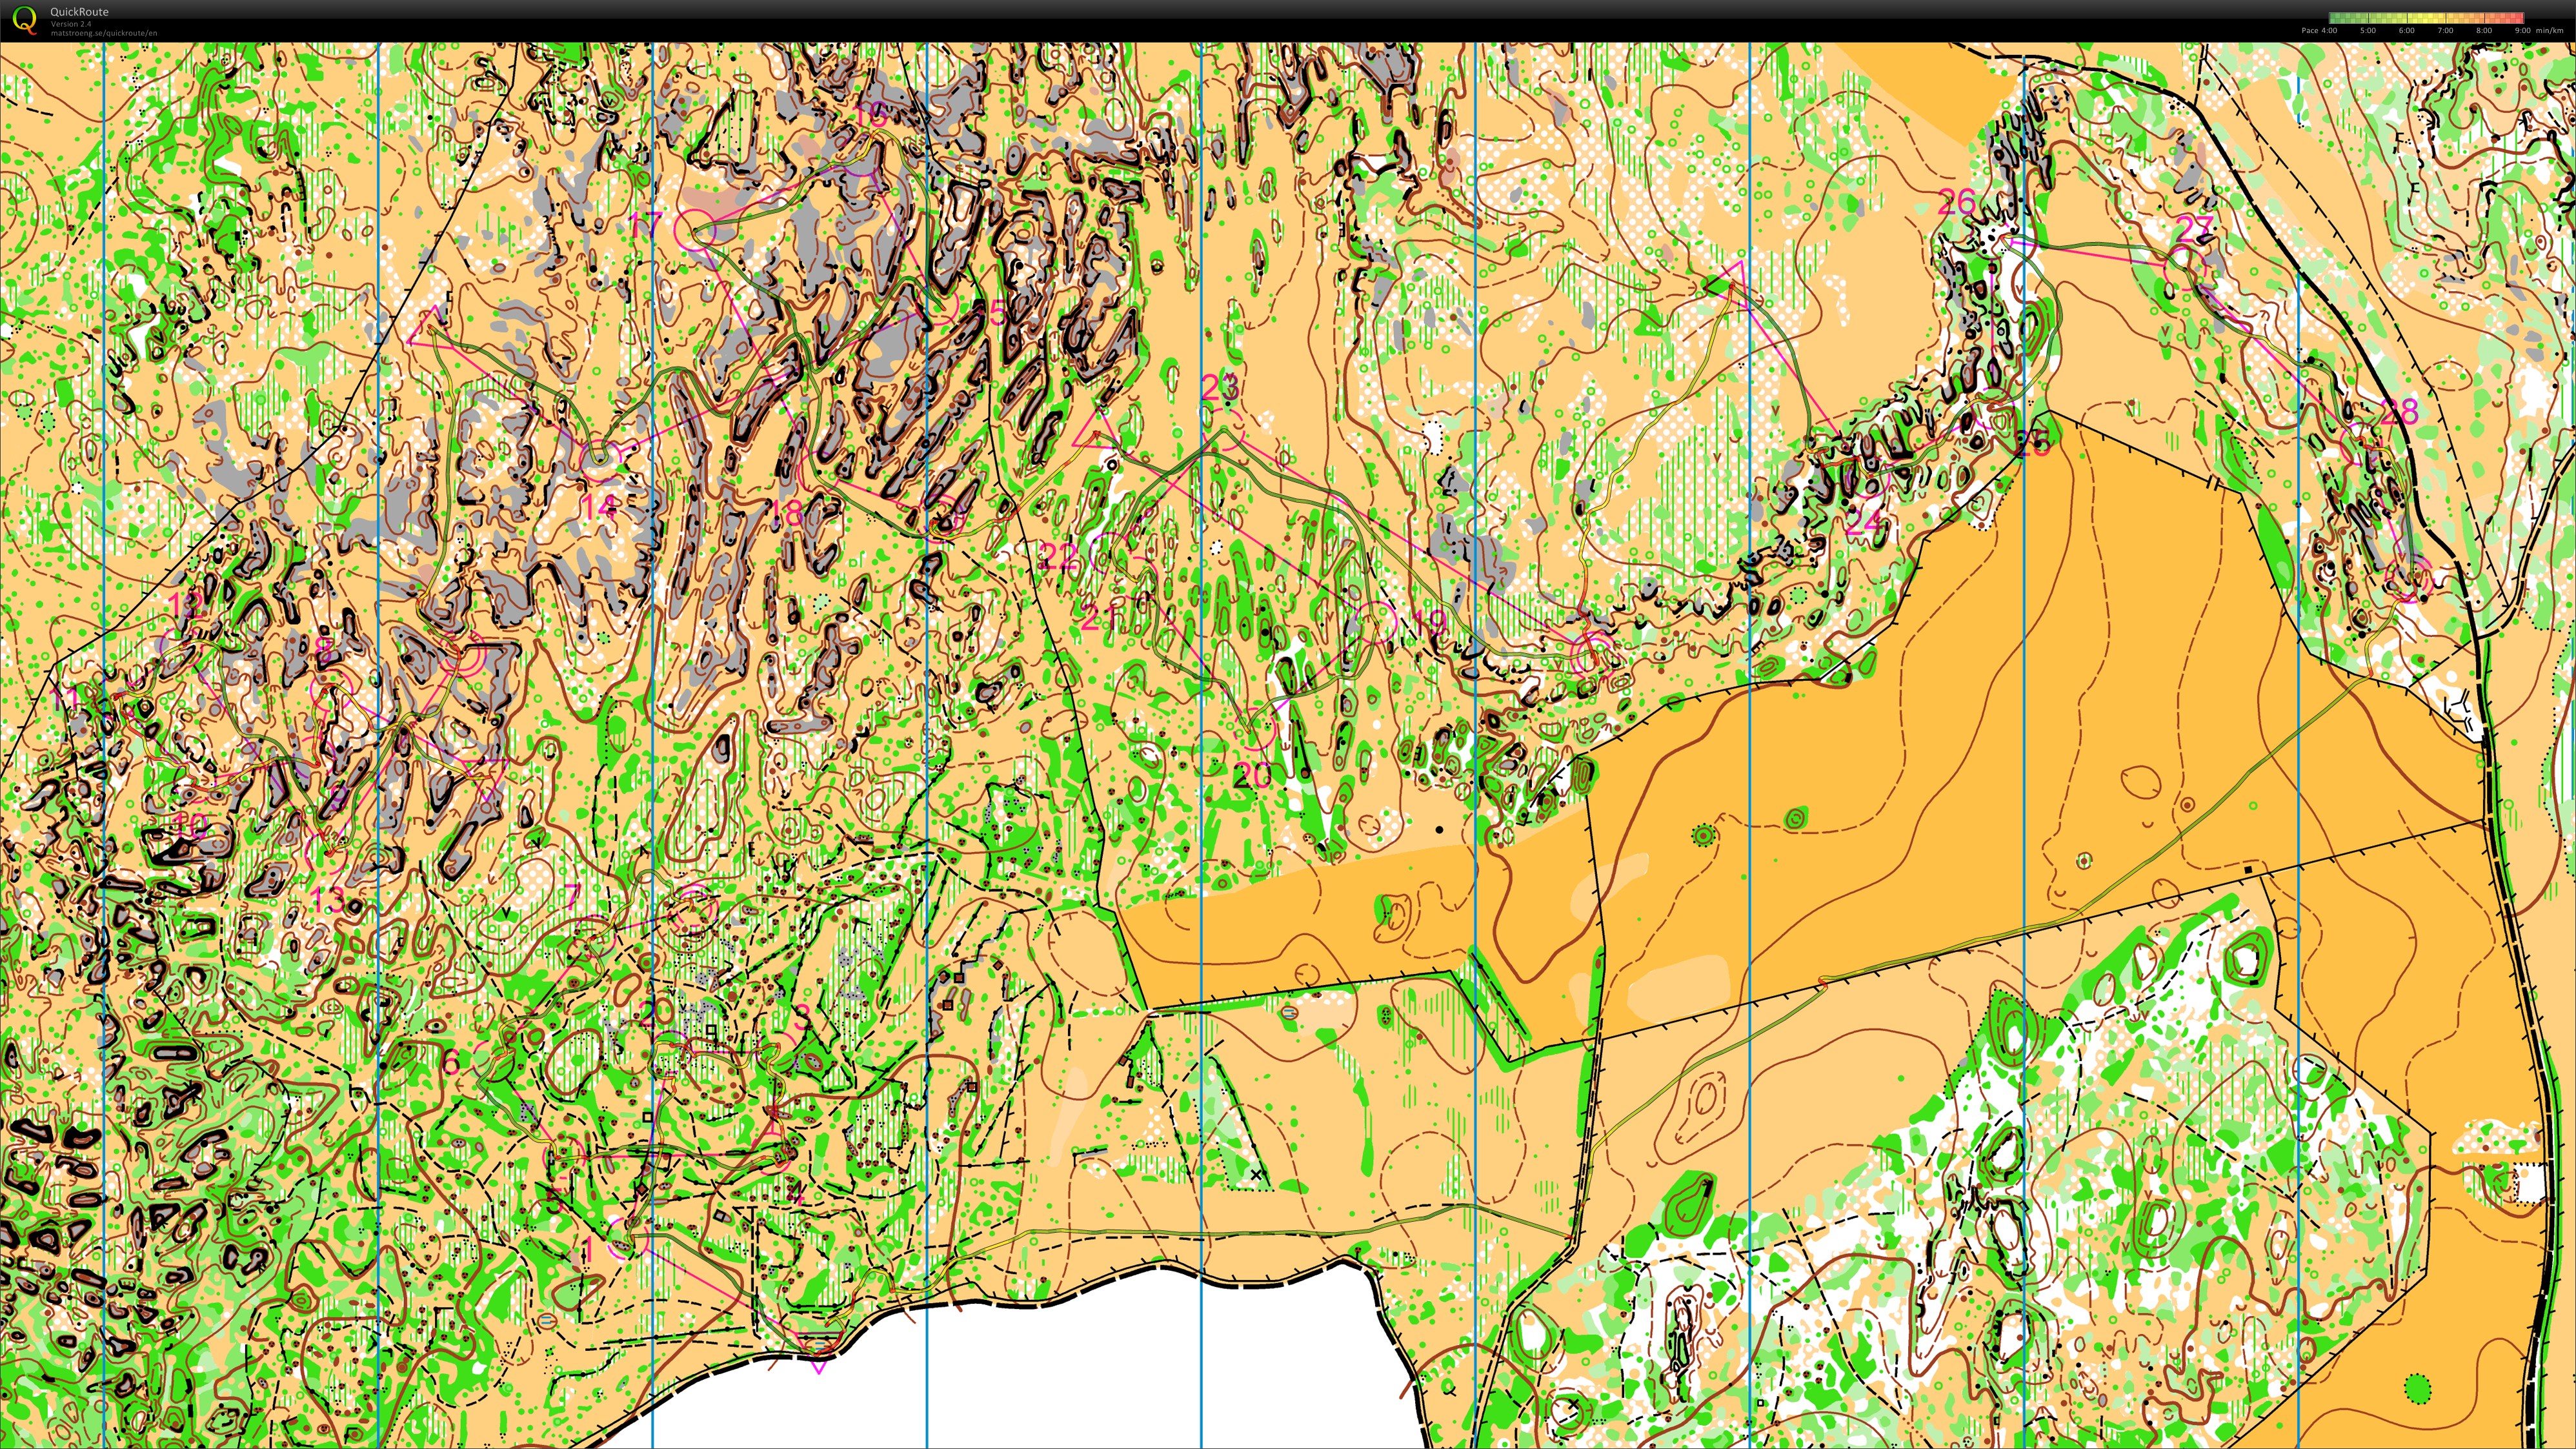Click the 5:00 pace legend label
2576x1449 pixels.
[x=2367, y=31]
